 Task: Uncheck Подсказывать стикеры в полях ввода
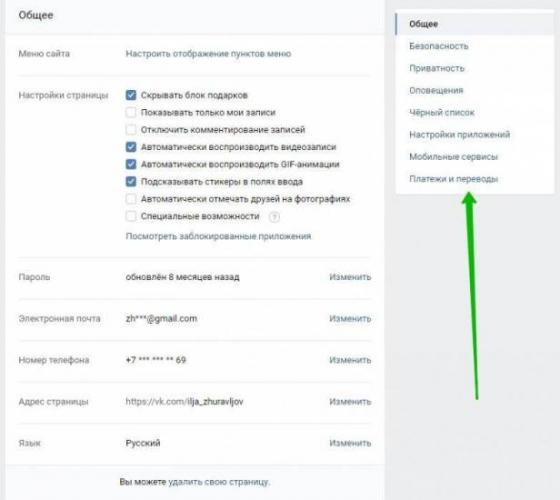click(x=131, y=181)
